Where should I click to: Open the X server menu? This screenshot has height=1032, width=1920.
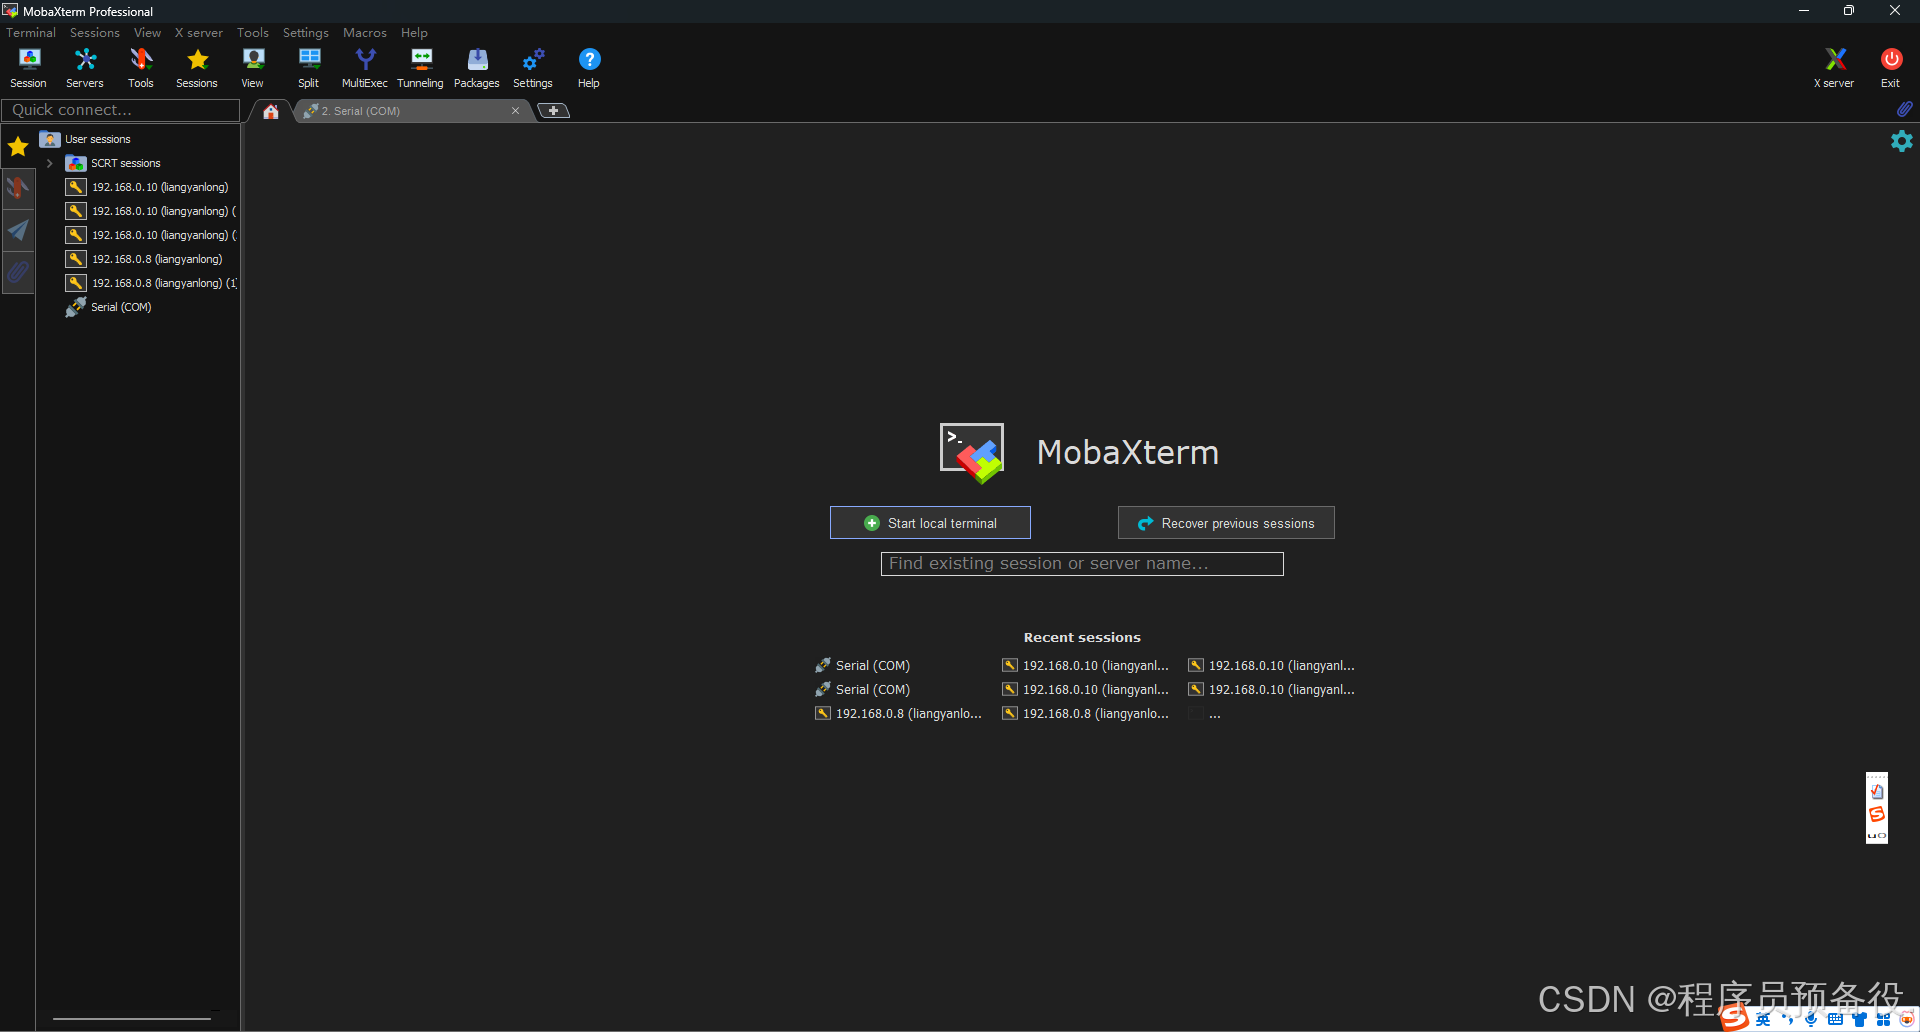(199, 33)
